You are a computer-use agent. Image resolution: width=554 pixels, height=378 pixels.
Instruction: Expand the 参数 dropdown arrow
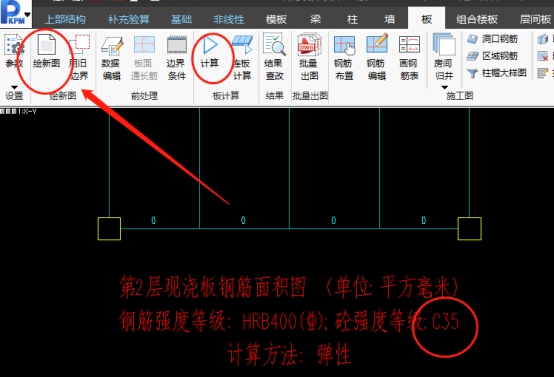point(14,87)
